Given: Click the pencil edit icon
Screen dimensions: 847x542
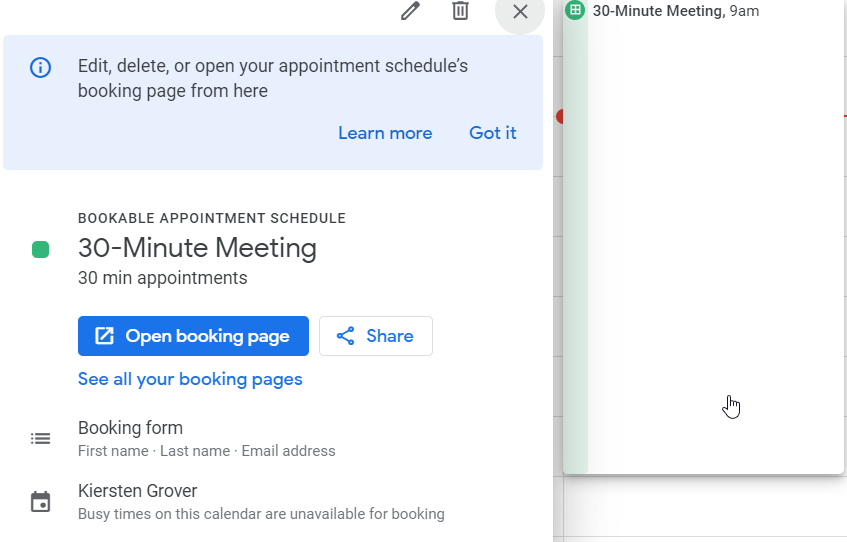Looking at the screenshot, I should (410, 11).
